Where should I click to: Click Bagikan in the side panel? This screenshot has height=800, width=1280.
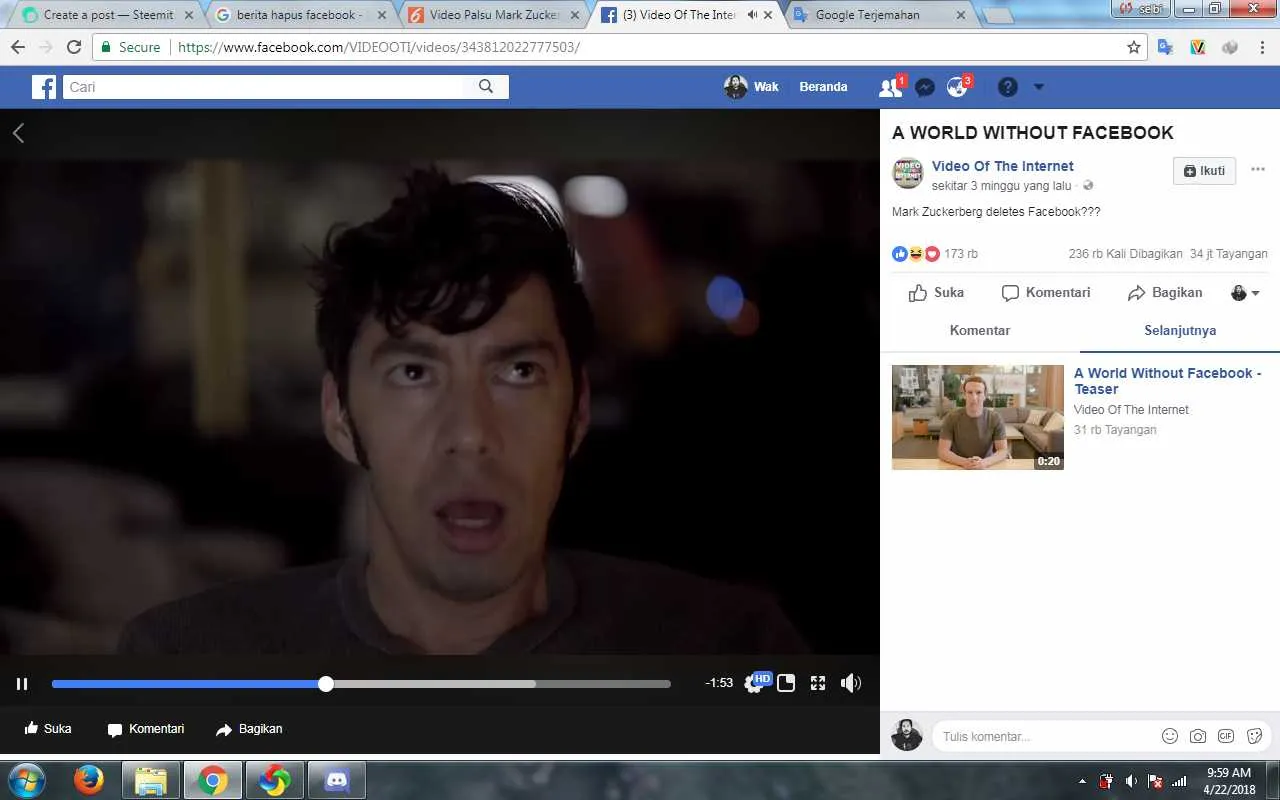1165,293
